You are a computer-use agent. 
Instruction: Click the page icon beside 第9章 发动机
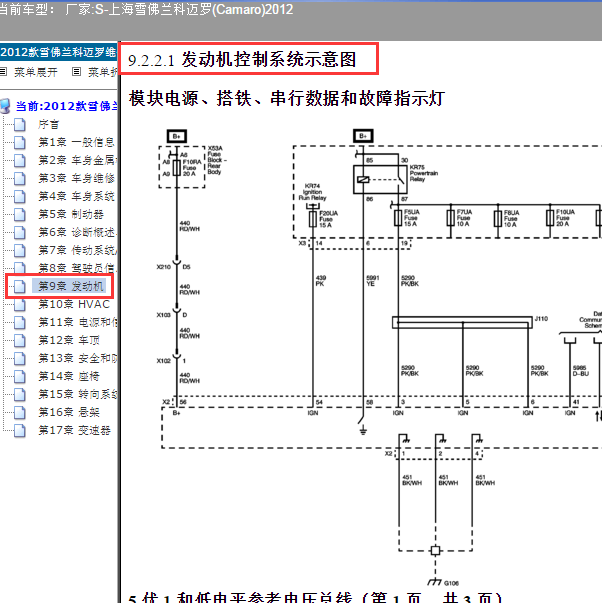click(20, 287)
